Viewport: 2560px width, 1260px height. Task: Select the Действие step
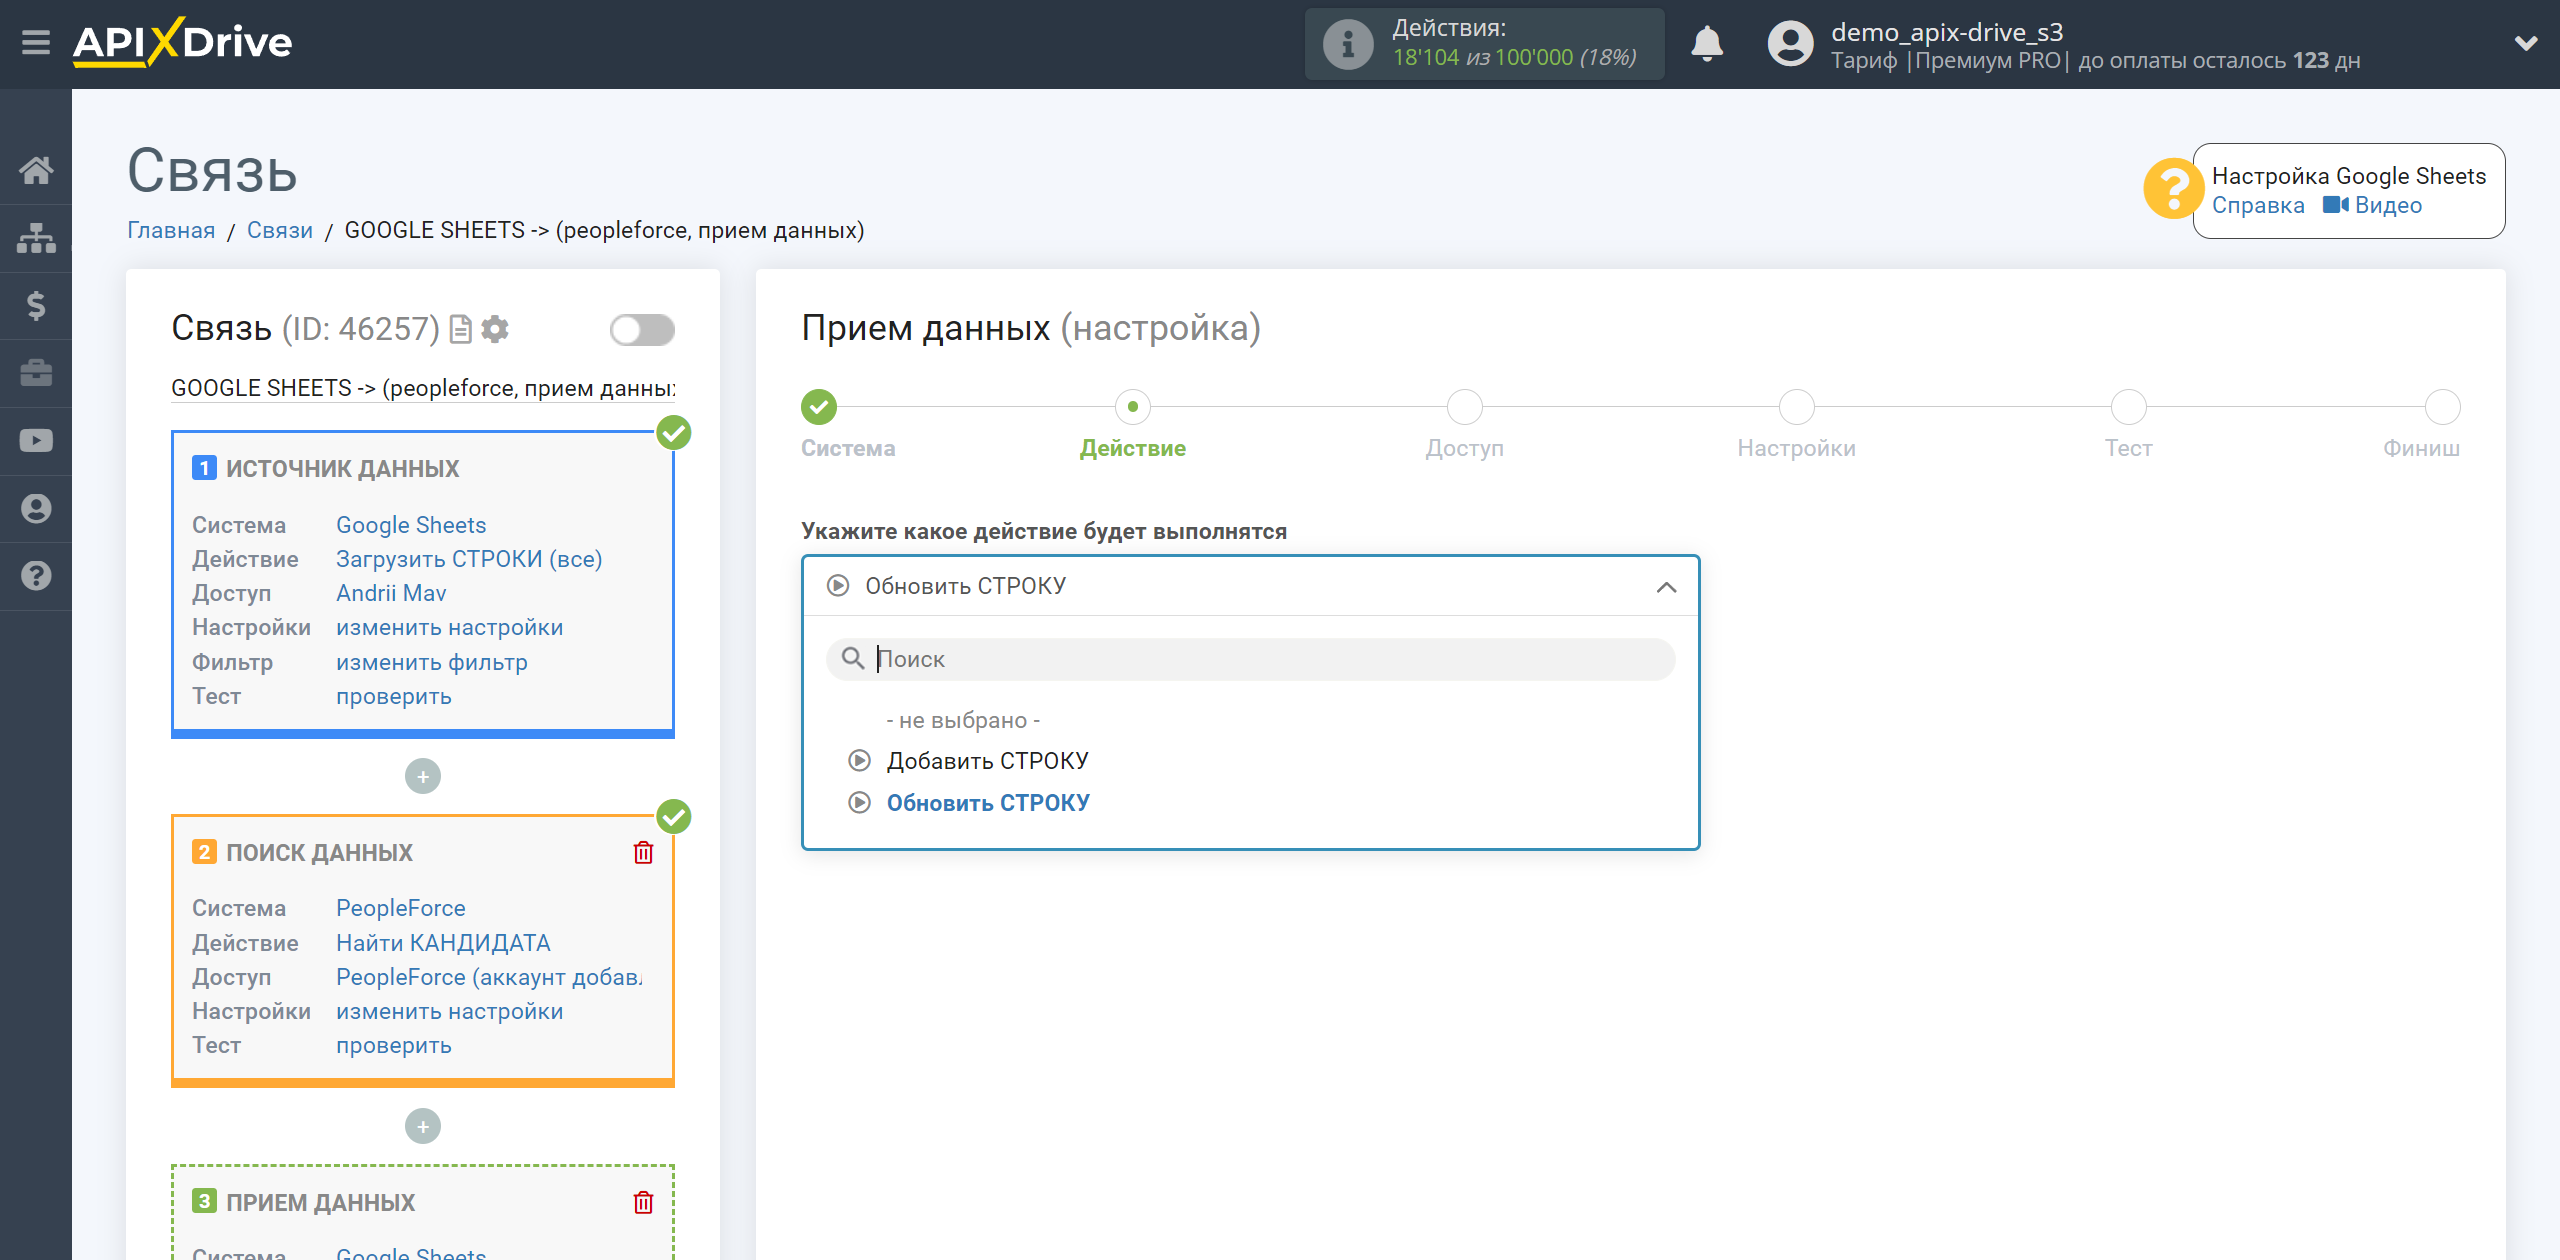[x=1133, y=407]
